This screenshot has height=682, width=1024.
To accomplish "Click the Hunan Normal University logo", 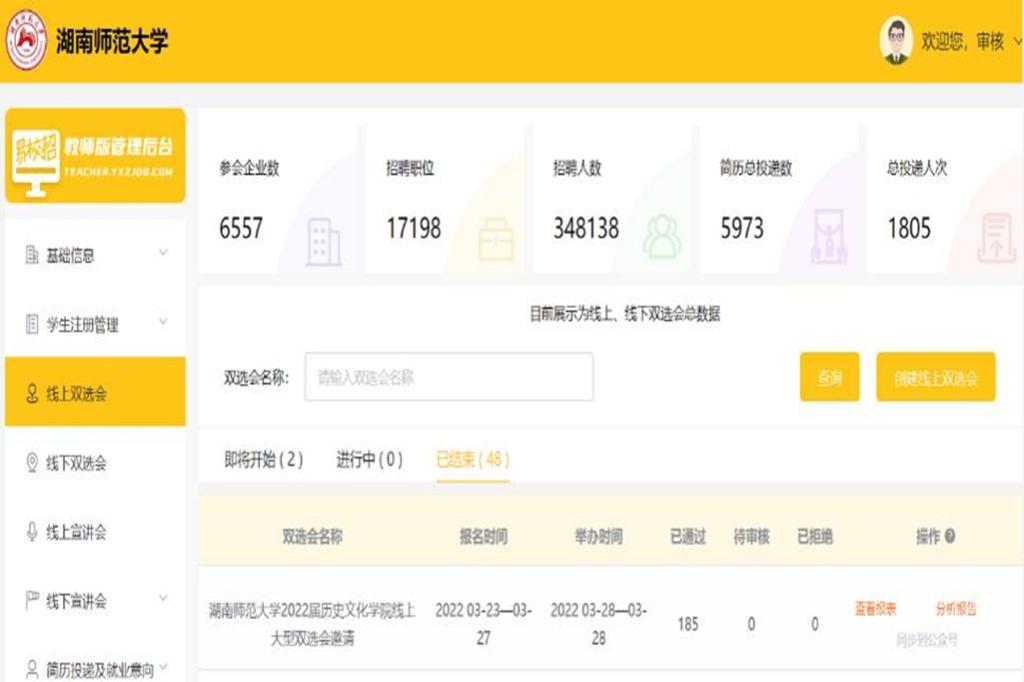I will click(x=26, y=40).
